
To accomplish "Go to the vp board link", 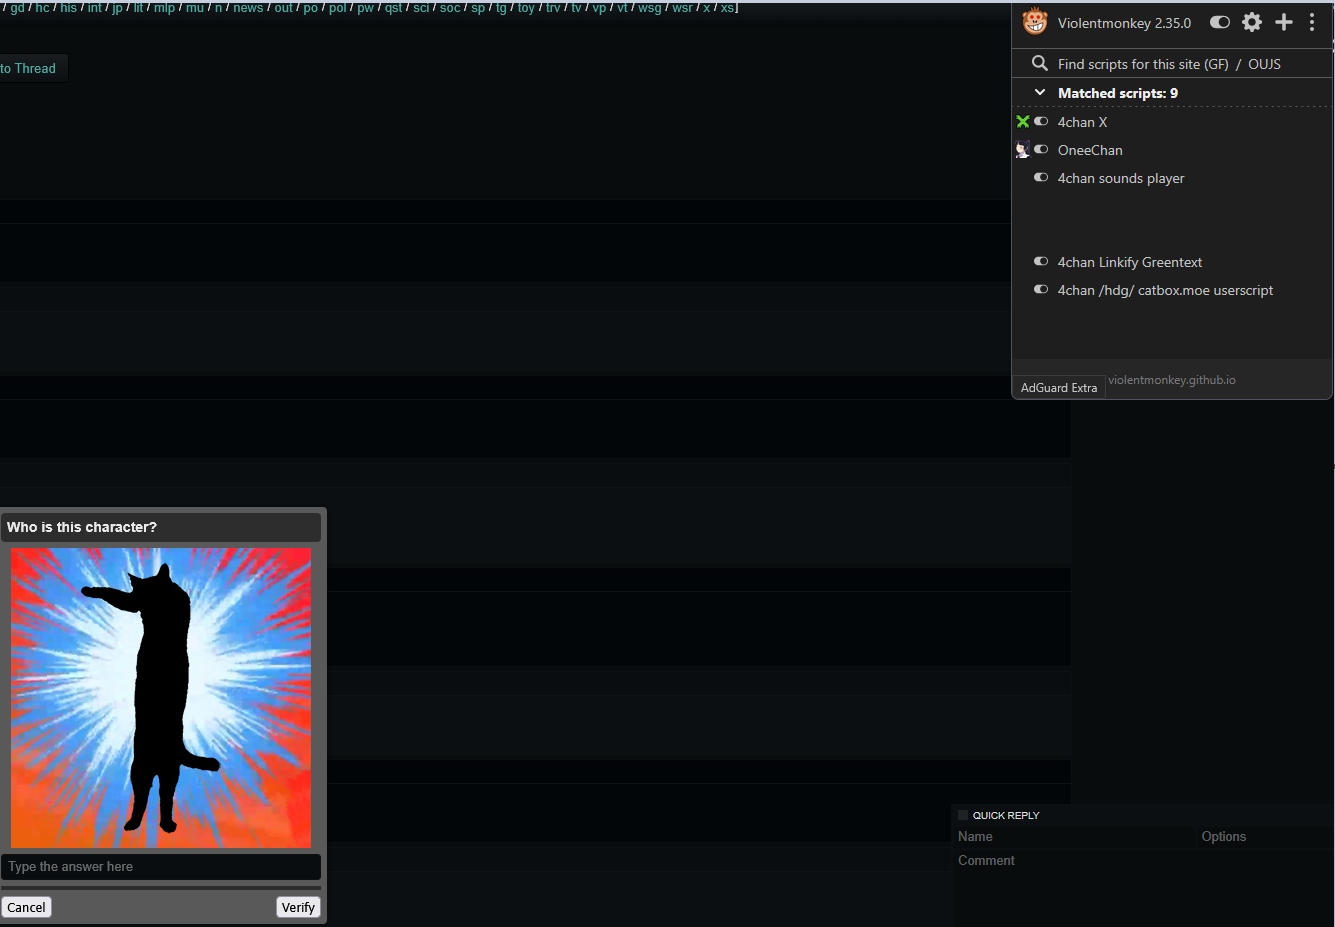I will [599, 8].
